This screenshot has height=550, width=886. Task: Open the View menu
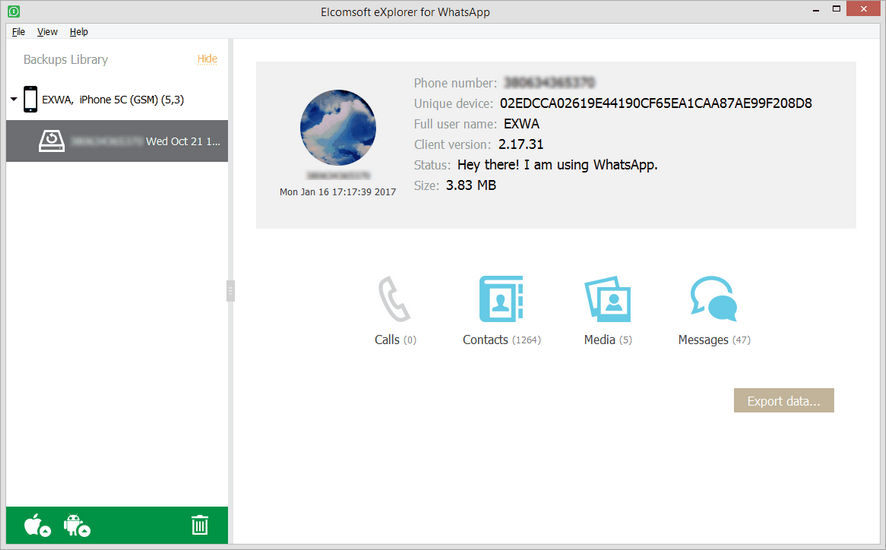coord(47,32)
